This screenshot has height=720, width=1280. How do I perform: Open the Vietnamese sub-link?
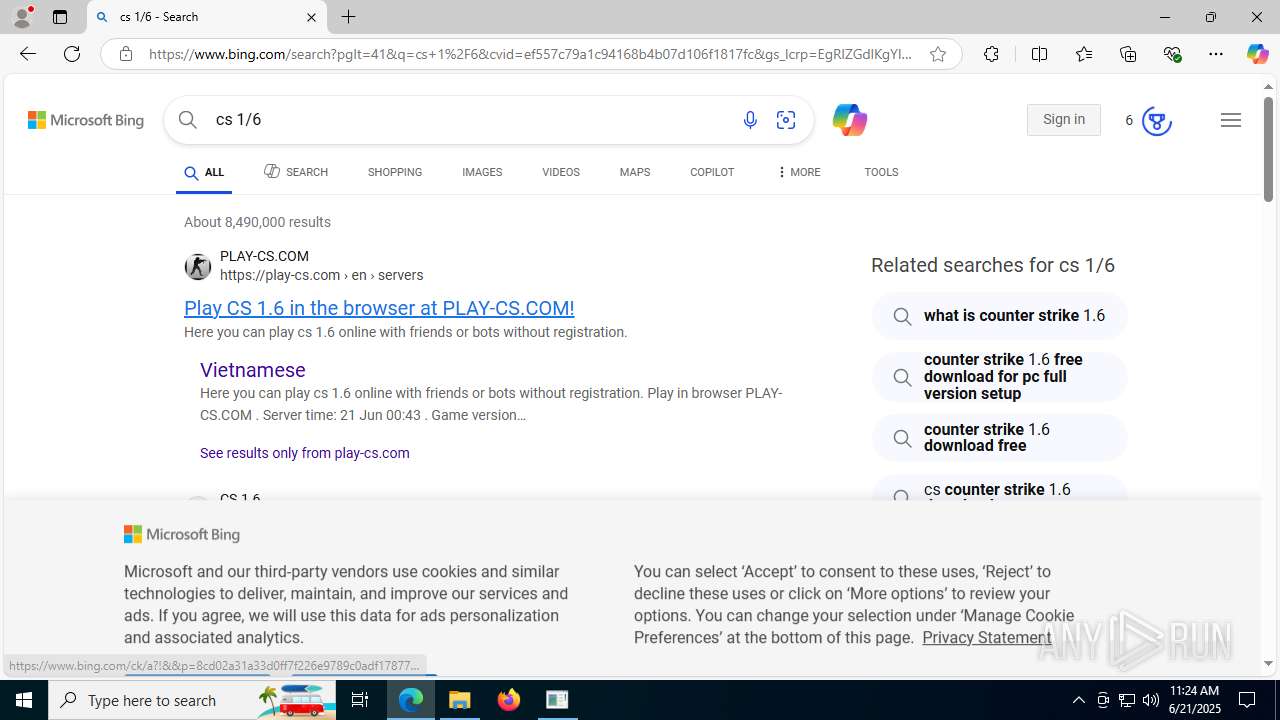[253, 370]
